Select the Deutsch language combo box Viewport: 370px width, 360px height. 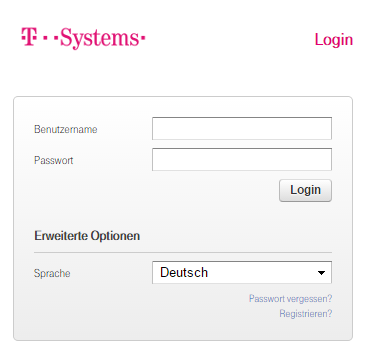coord(242,273)
